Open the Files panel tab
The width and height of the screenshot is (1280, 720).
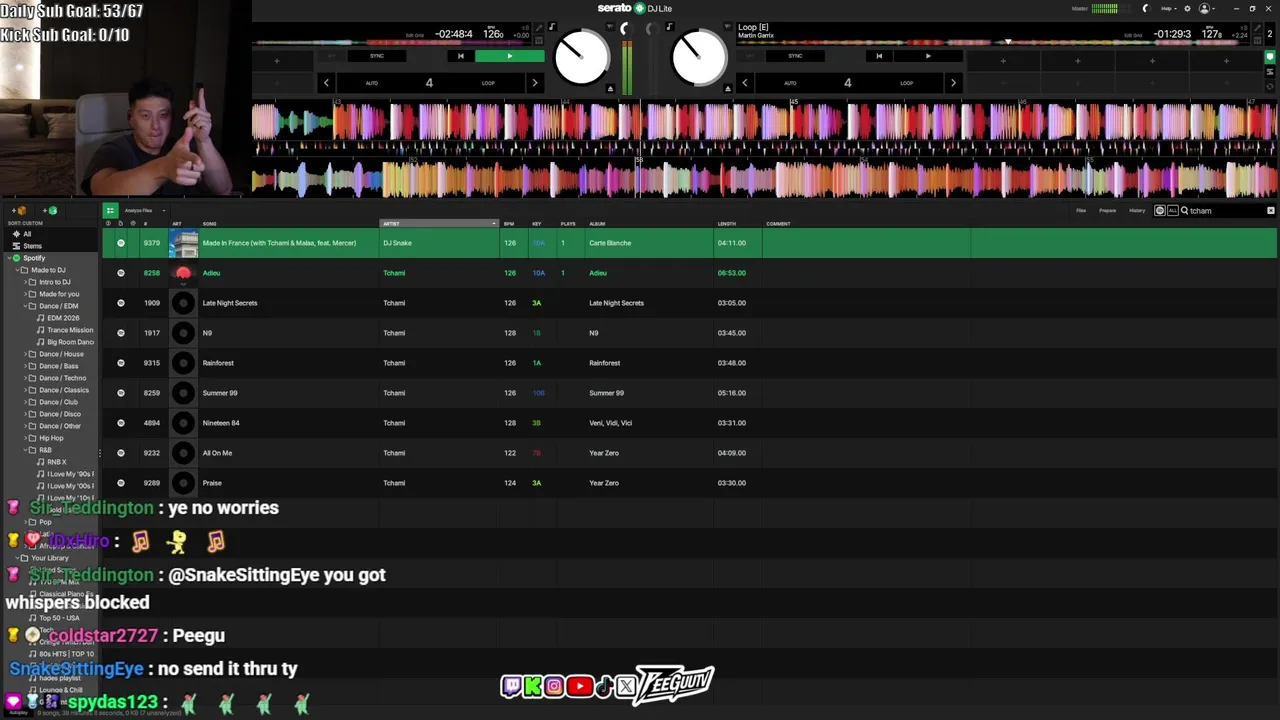coord(1081,210)
